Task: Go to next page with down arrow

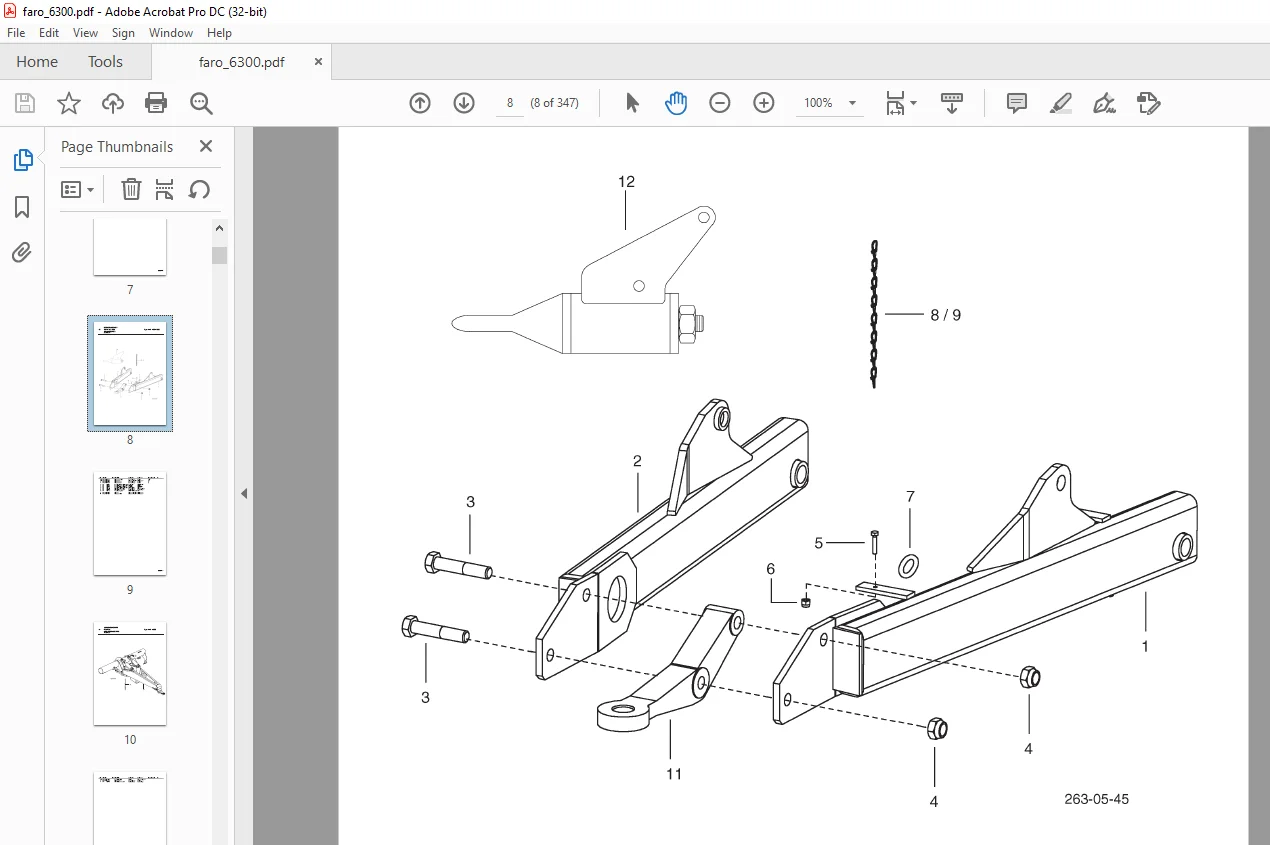Action: (x=464, y=103)
